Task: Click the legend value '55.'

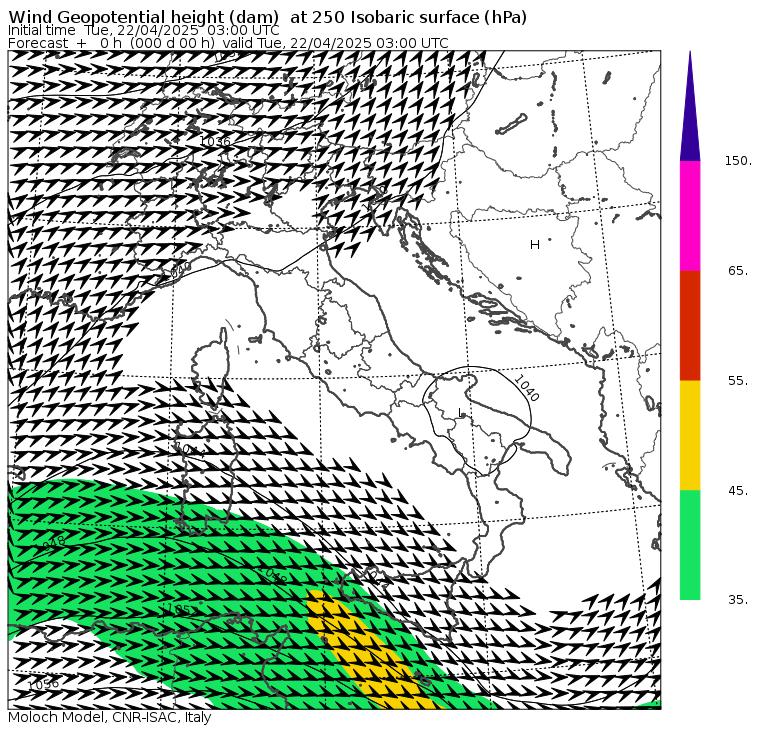Action: (x=738, y=381)
